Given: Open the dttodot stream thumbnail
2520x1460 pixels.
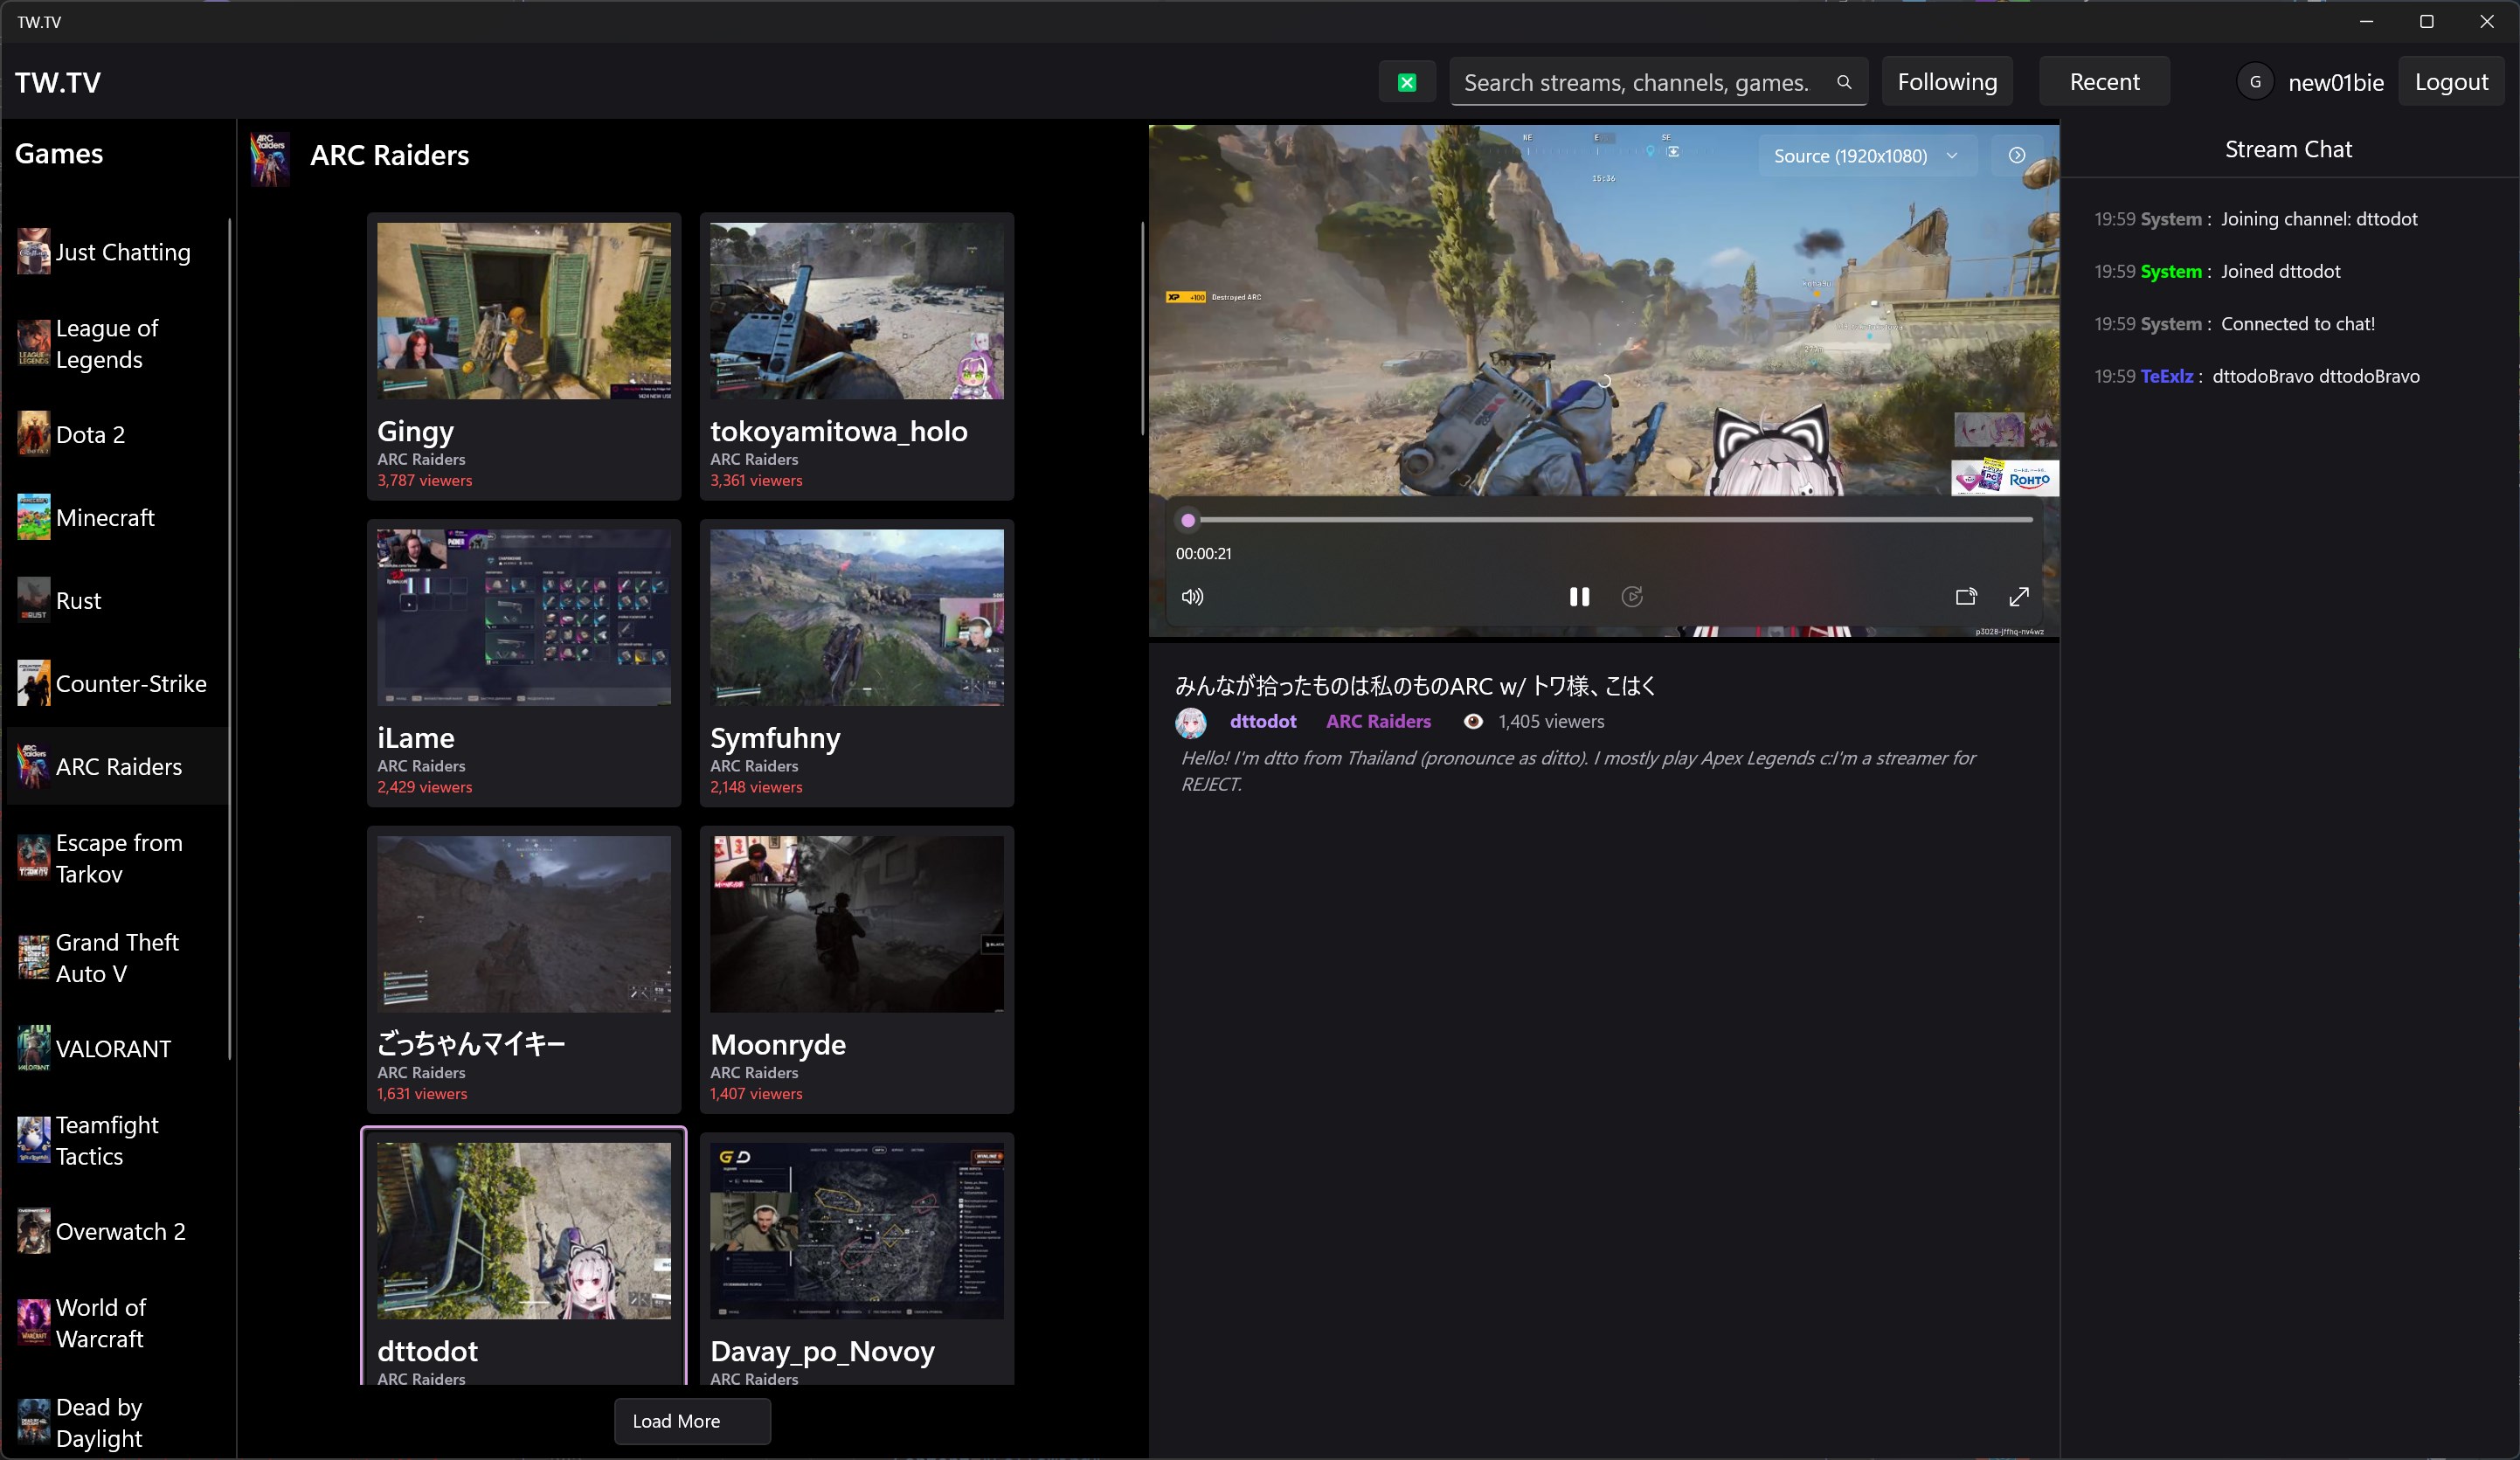Looking at the screenshot, I should click(524, 1231).
